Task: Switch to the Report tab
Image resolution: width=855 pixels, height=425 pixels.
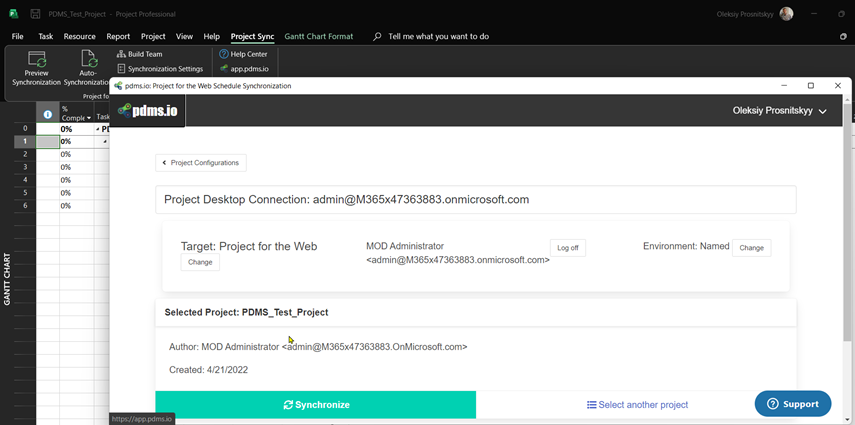Action: pos(118,37)
